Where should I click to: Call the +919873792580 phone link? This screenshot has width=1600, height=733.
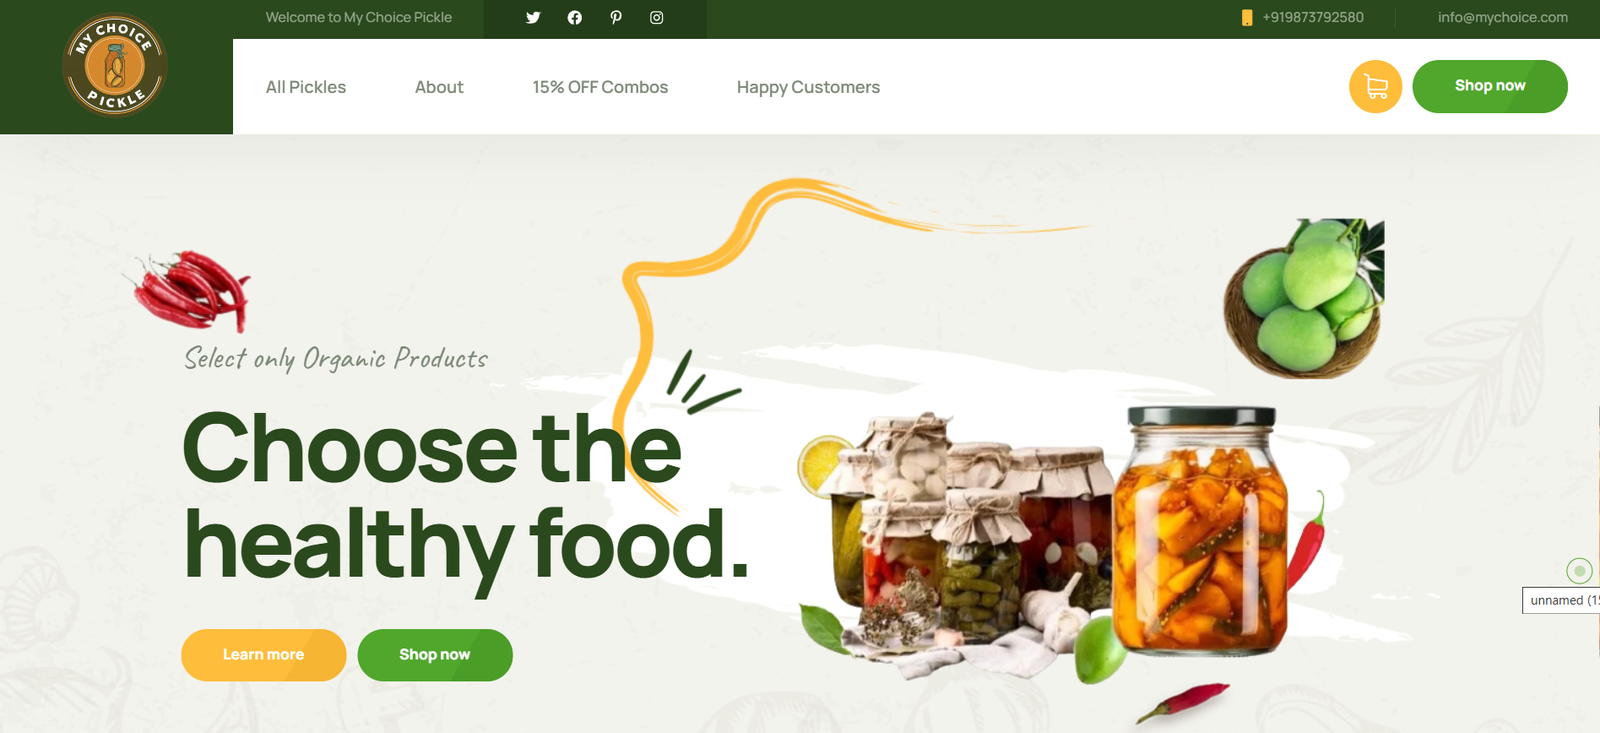(1313, 18)
